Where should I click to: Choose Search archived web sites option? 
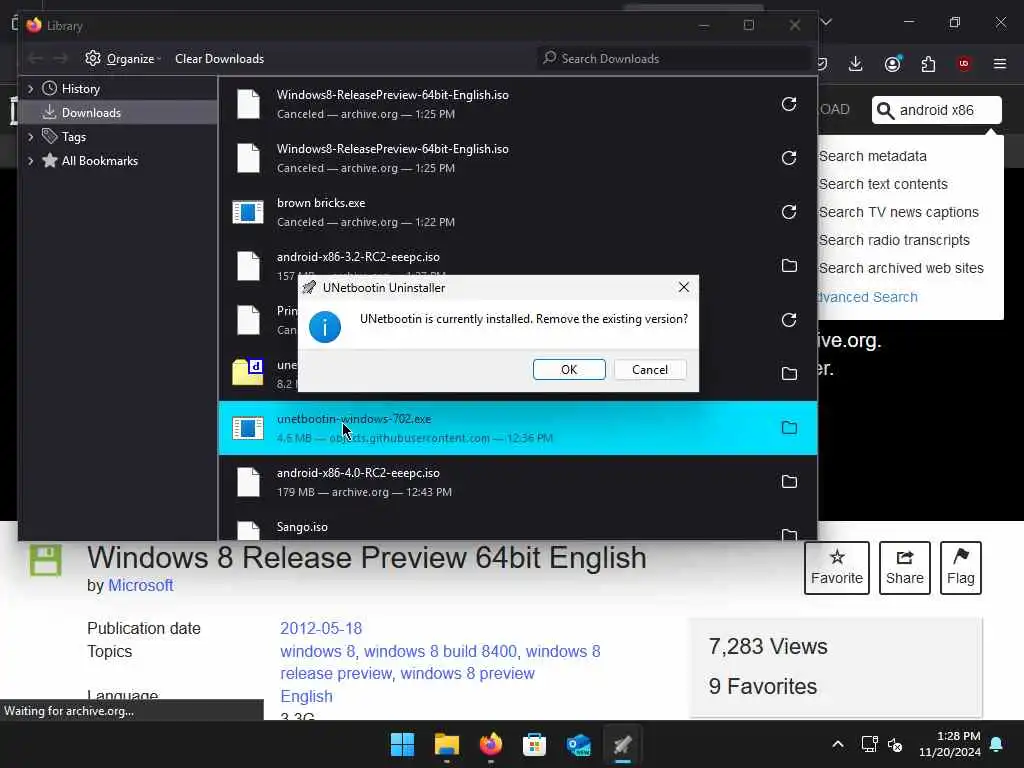pyautogui.click(x=901, y=268)
